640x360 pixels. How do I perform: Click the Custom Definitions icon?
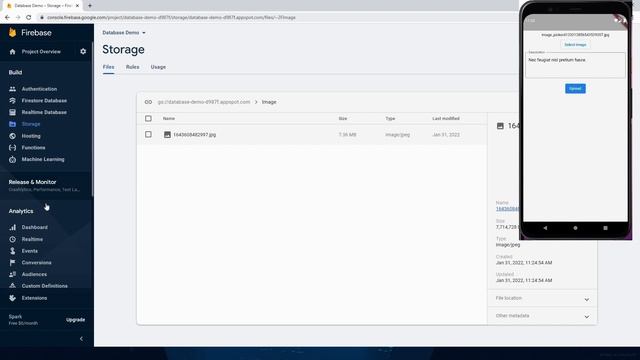[13, 286]
